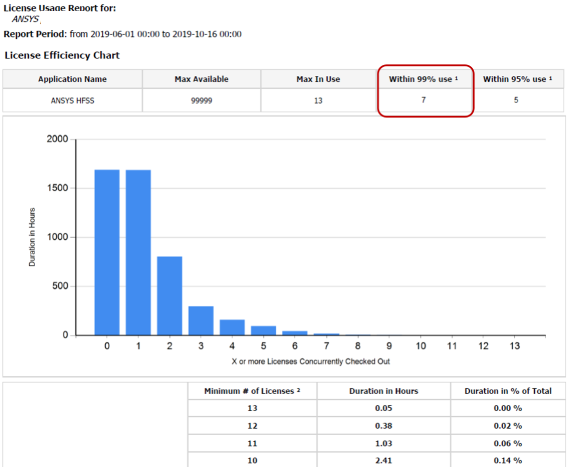Click the License Efficiency Chart heading
This screenshot has height=467, width=571.
(x=62, y=55)
